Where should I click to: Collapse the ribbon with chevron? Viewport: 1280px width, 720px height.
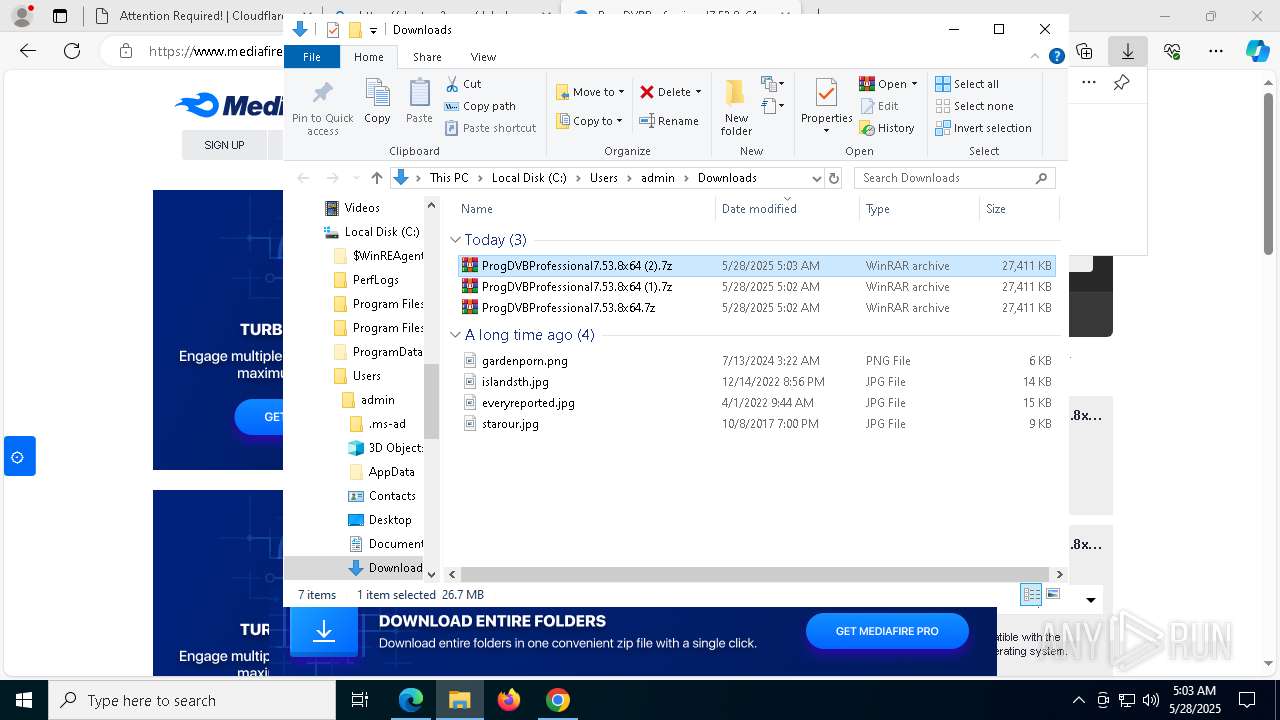[1036, 57]
